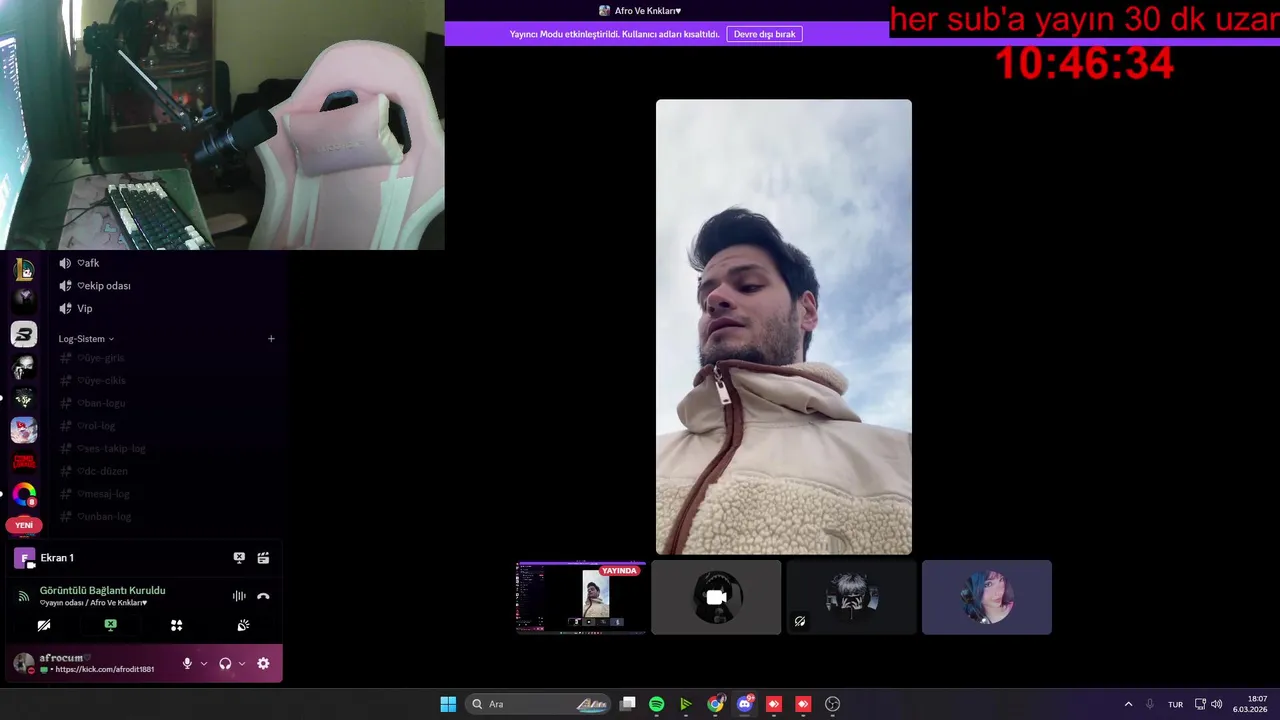Open the taskbar clock and calendar

pos(1252,704)
